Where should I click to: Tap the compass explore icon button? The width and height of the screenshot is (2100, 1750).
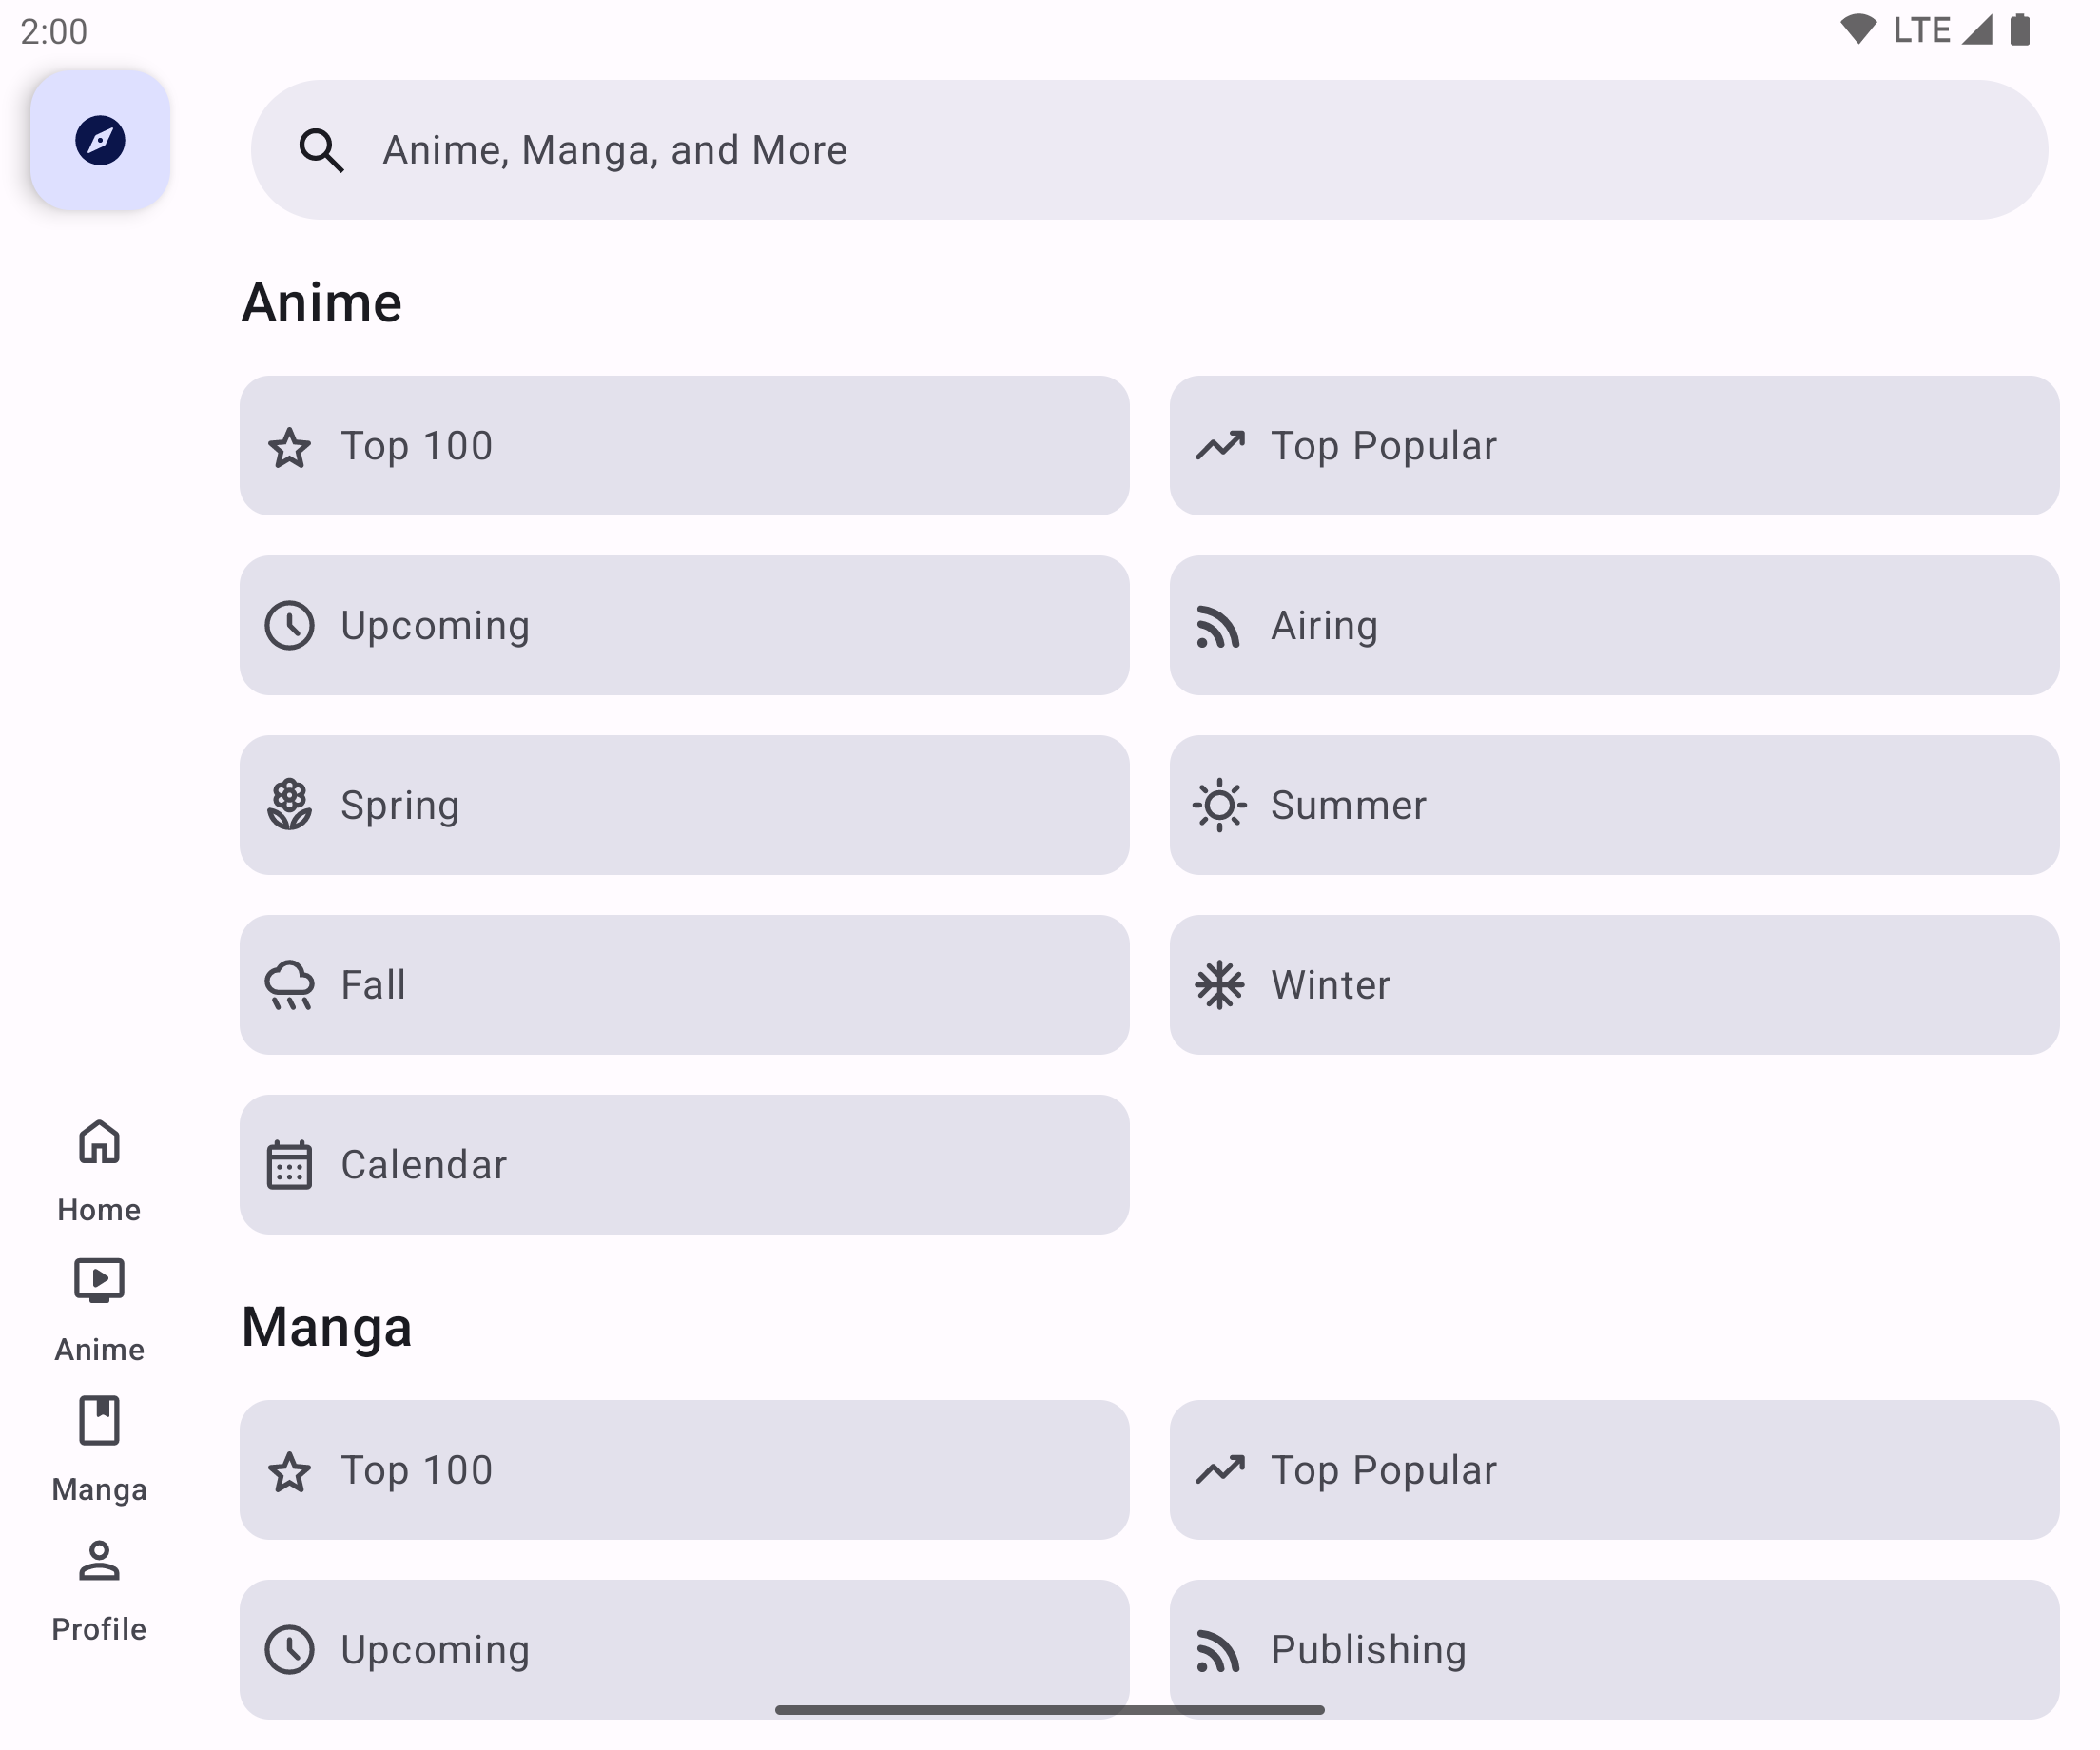(100, 140)
